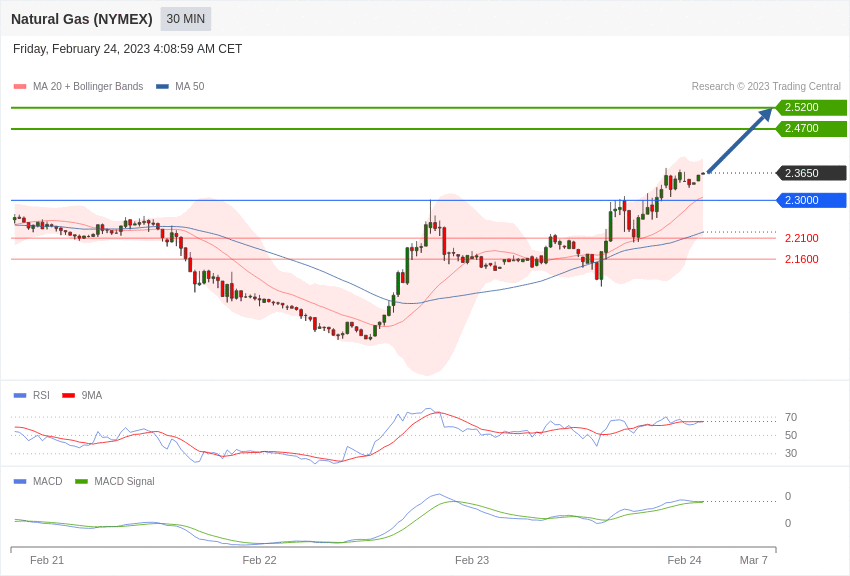Image resolution: width=850 pixels, height=576 pixels.
Task: Click the MA 20 + Bollinger Bands legend swatch
Action: [x=20, y=87]
